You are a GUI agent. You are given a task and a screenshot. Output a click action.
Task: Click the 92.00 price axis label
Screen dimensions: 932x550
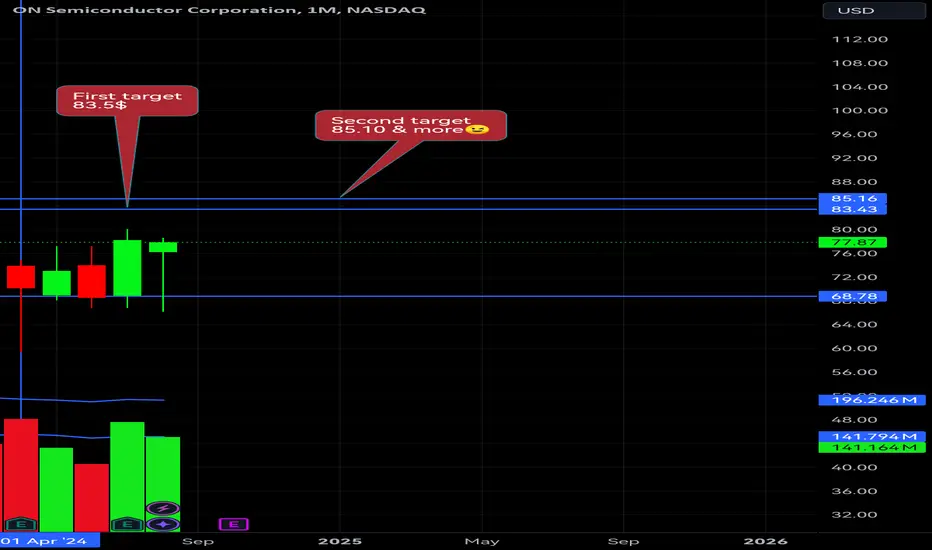coord(855,158)
